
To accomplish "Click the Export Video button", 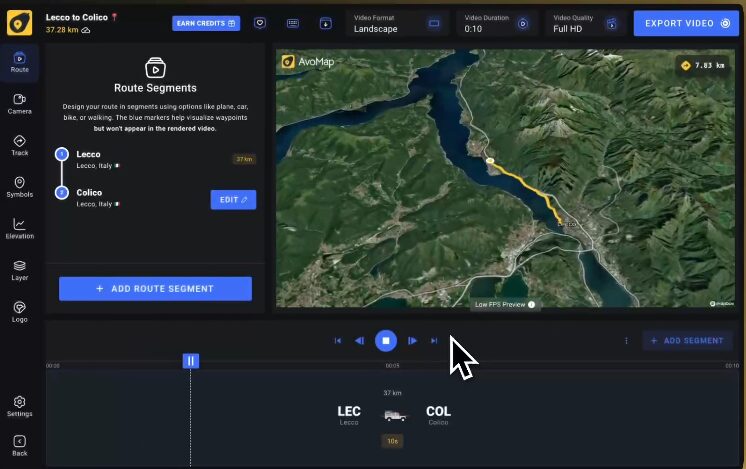I will [686, 22].
